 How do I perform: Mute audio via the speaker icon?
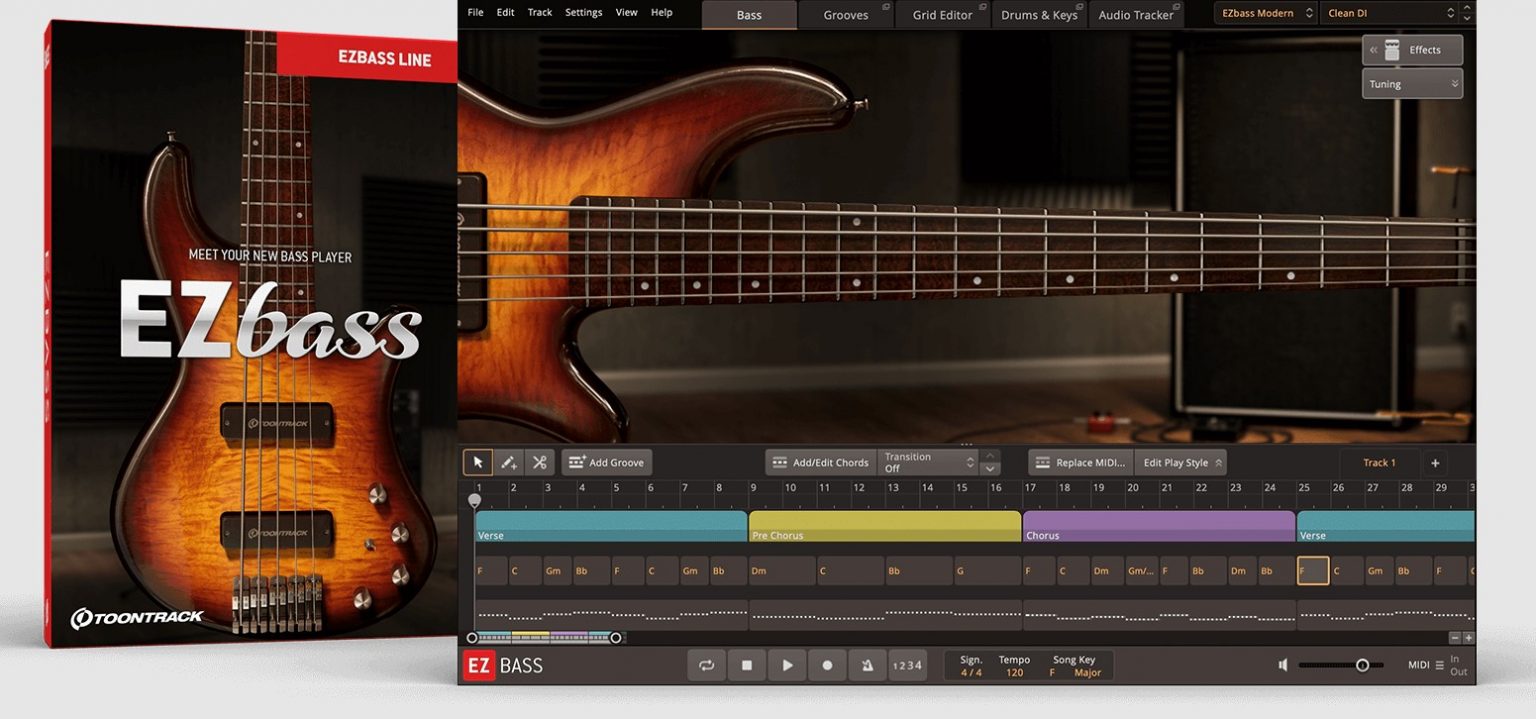coord(1283,663)
